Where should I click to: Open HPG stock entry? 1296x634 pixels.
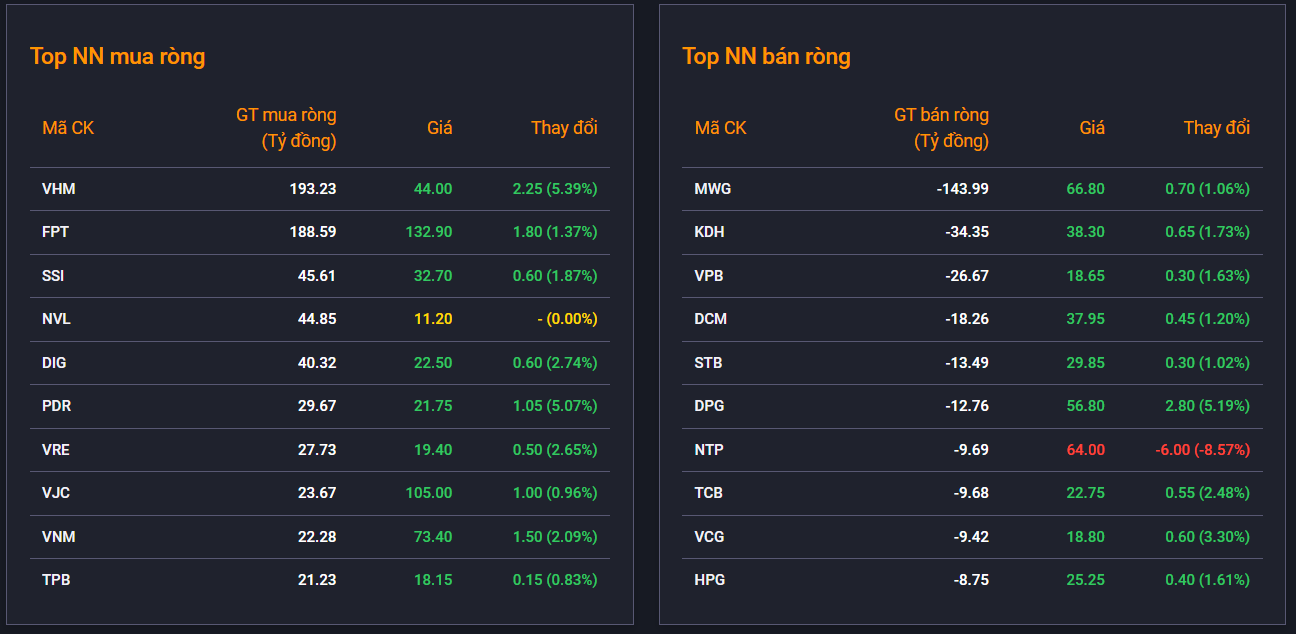click(710, 580)
